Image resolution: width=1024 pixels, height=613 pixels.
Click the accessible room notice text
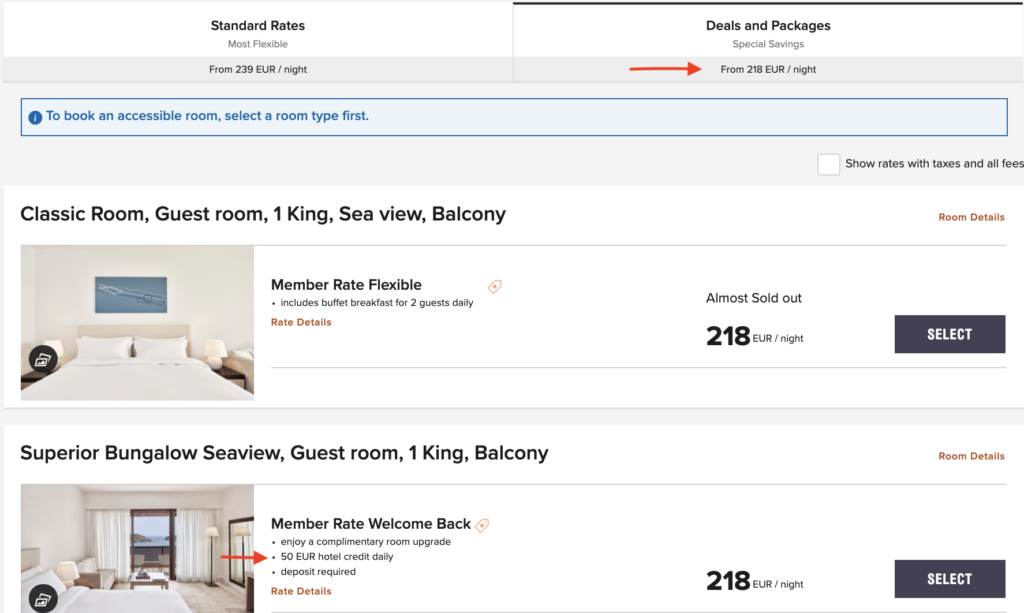coord(207,116)
